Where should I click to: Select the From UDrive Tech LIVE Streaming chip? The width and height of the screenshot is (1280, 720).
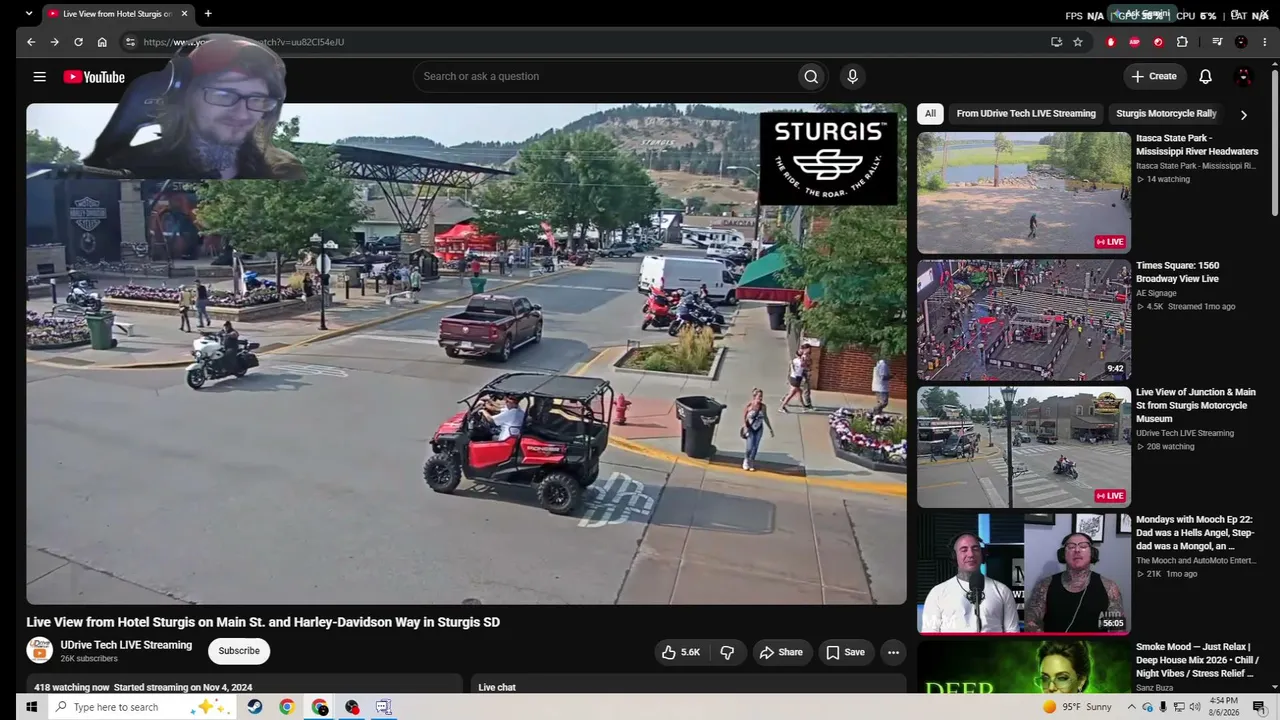pyautogui.click(x=1026, y=114)
